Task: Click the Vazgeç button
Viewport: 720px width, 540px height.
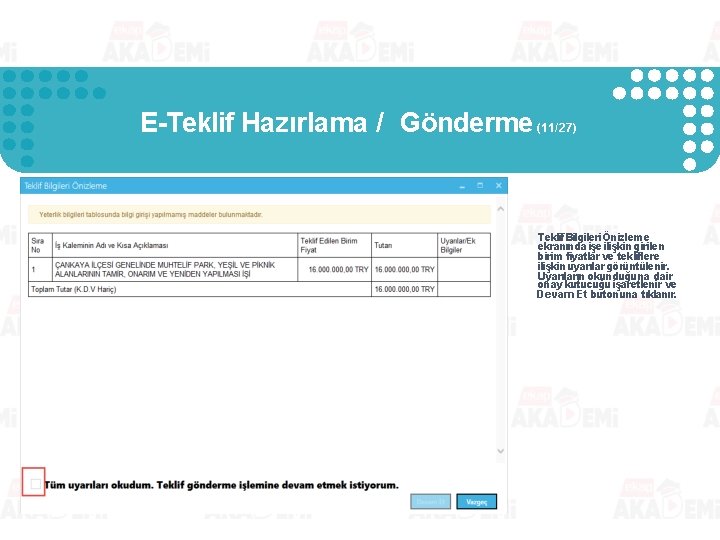Action: pyautogui.click(x=477, y=502)
